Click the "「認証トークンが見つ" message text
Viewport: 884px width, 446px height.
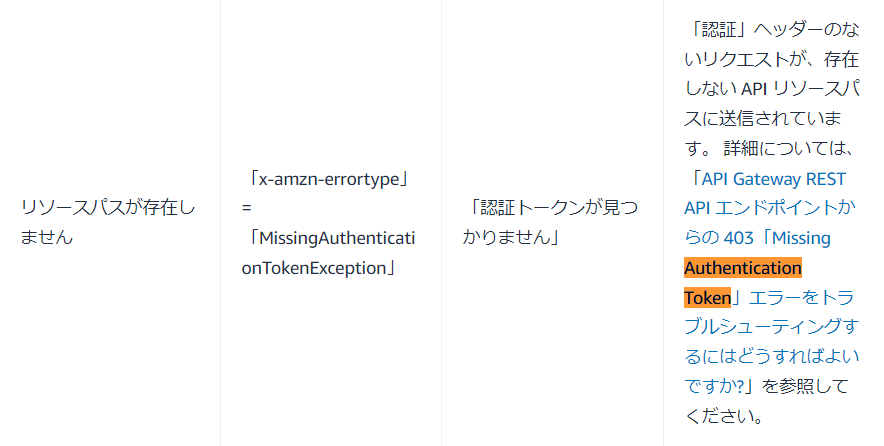pyautogui.click(x=549, y=208)
